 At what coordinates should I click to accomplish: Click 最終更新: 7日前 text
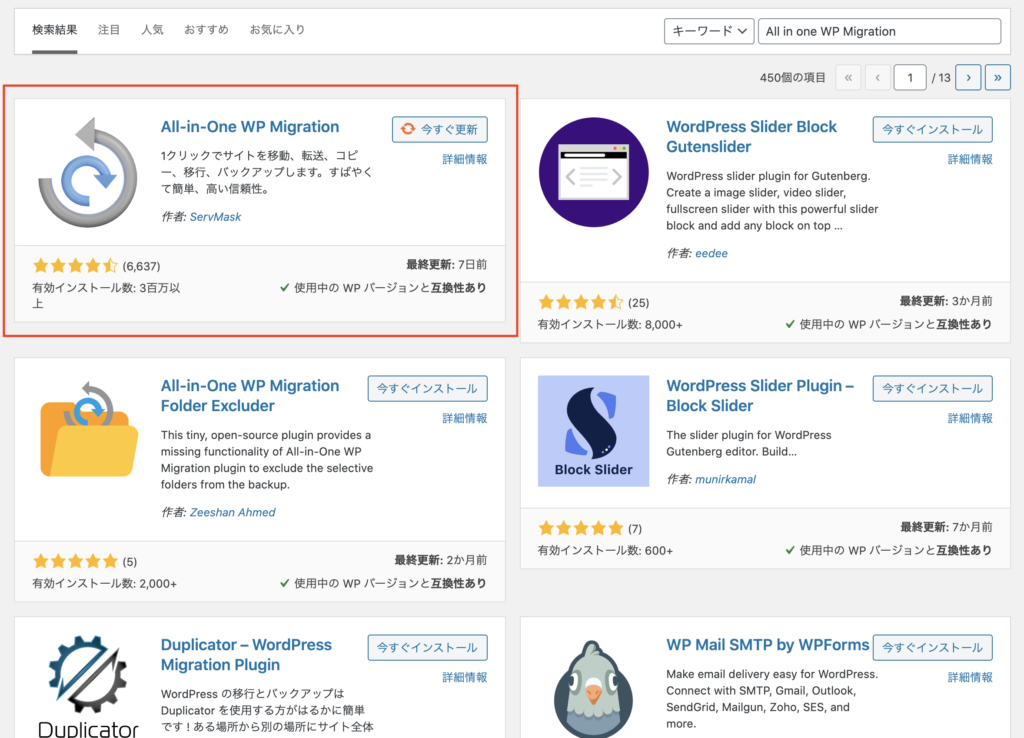click(x=446, y=265)
